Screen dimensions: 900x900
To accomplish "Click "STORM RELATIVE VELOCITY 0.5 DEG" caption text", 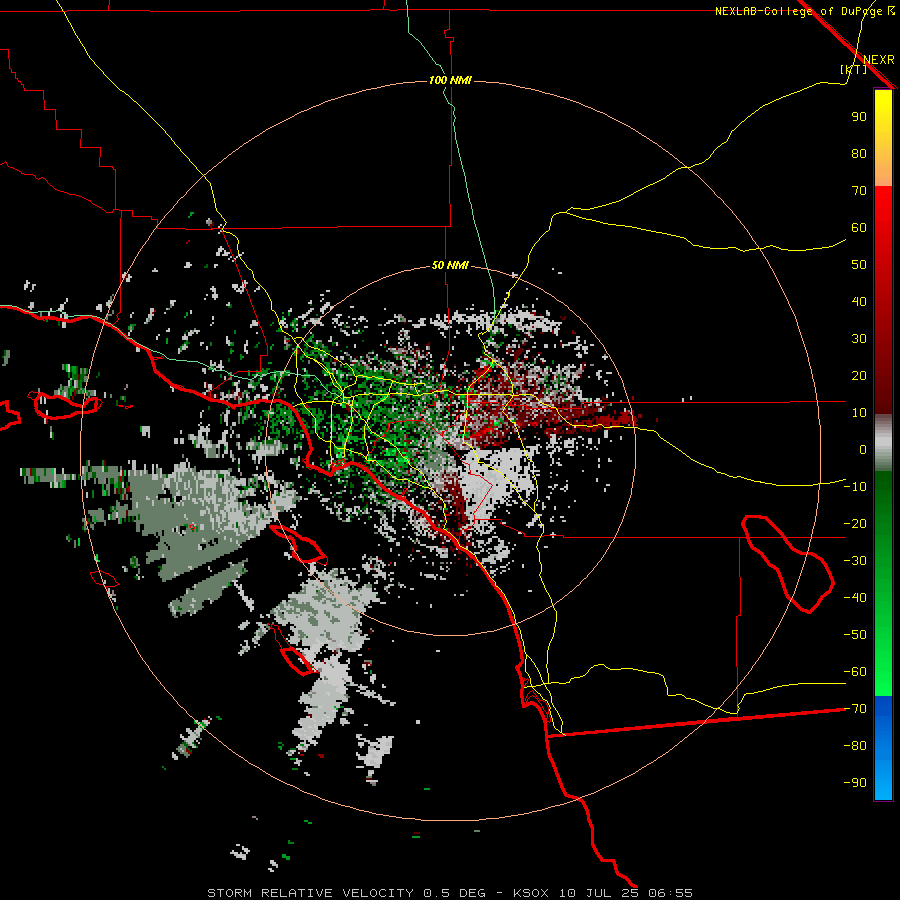I will (x=346, y=893).
